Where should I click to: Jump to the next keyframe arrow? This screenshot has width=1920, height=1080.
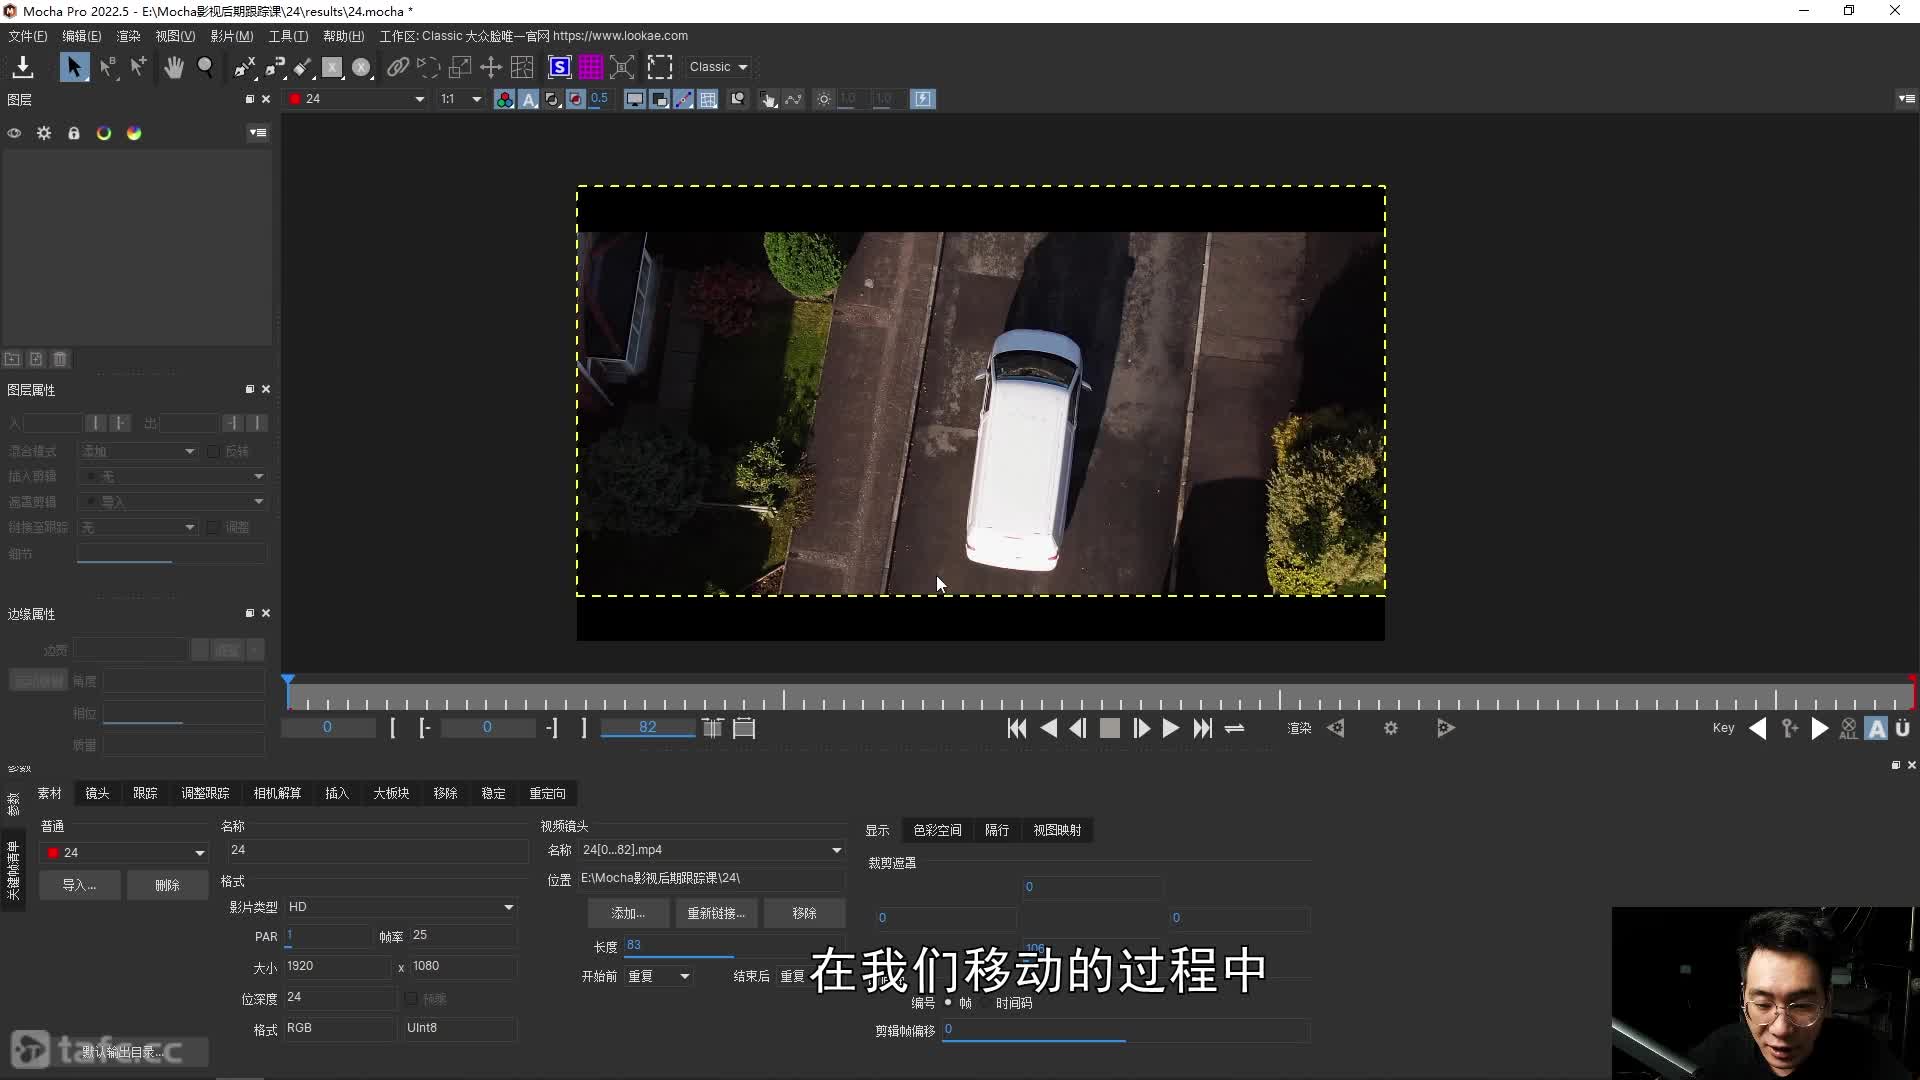[x=1820, y=729]
